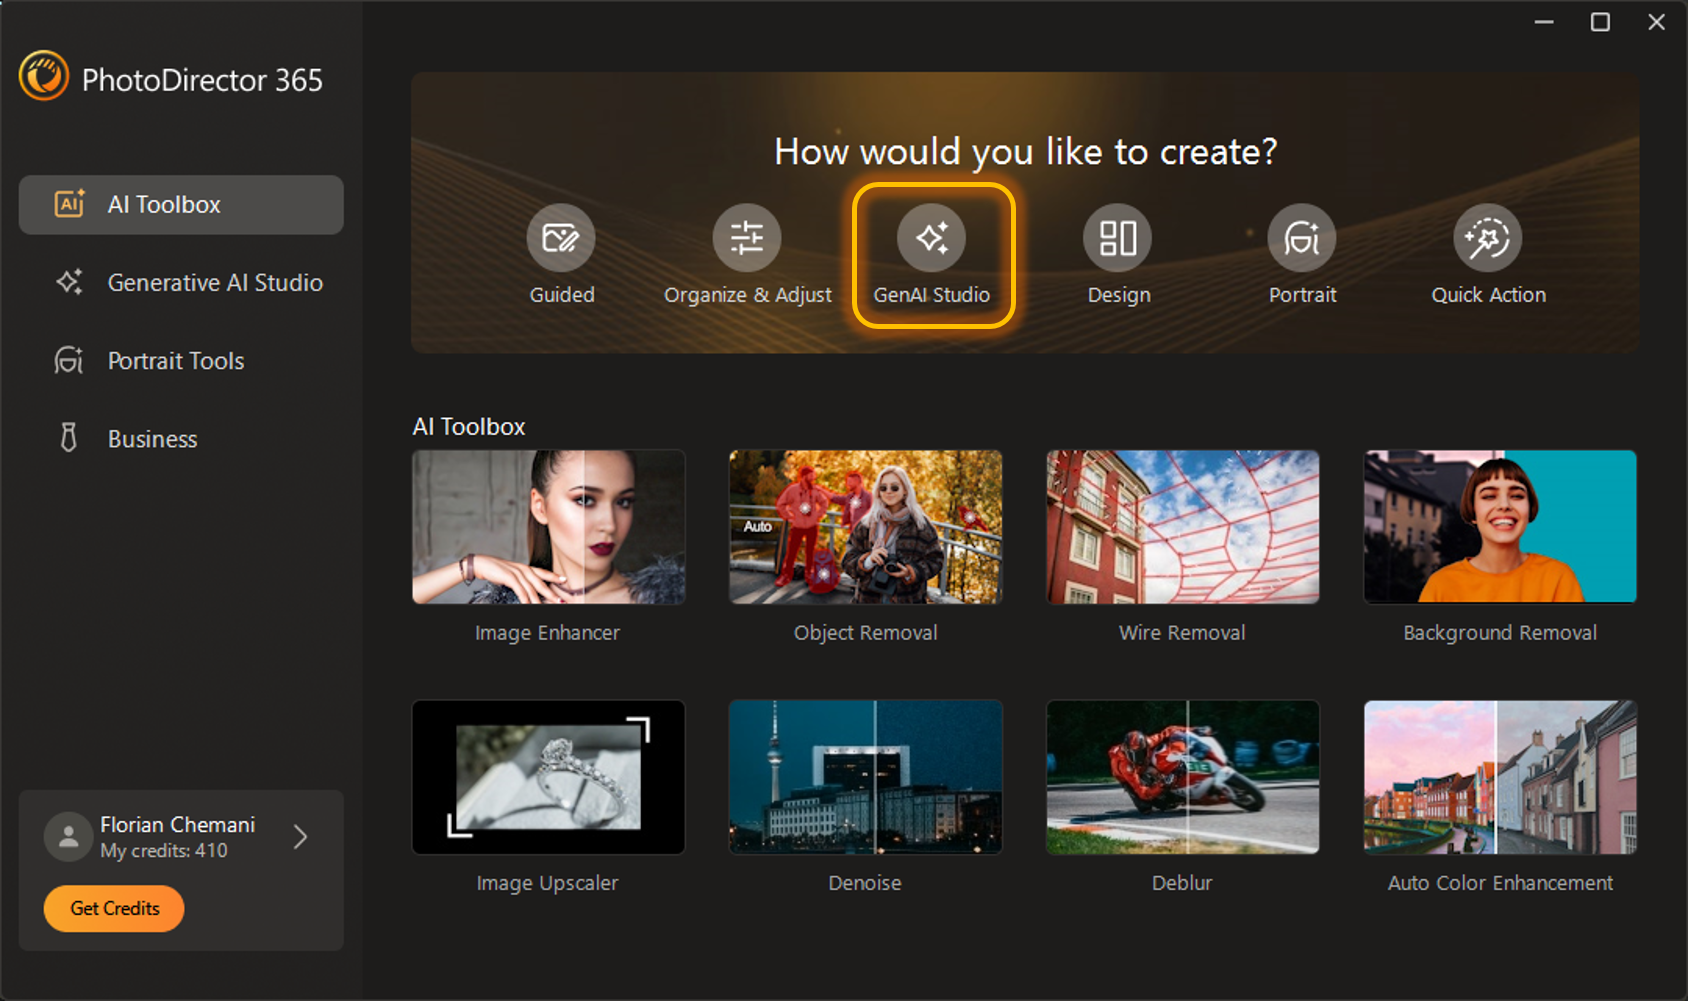Launch the Organize & Adjust module

point(747,238)
